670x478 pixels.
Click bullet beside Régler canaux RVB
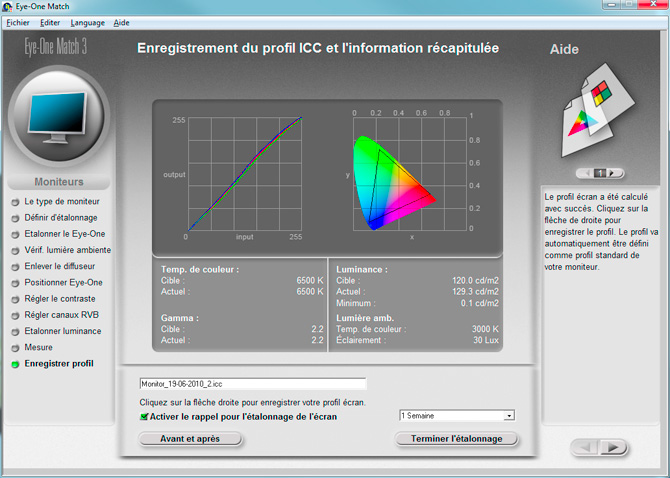tap(15, 316)
